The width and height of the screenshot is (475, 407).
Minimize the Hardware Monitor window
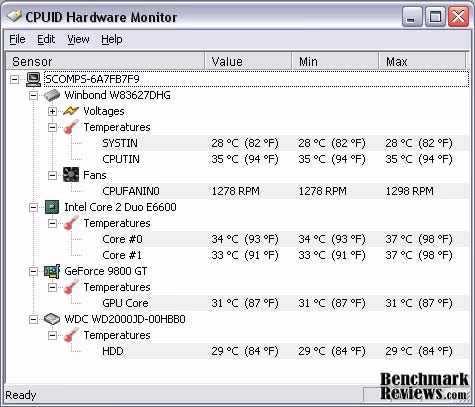[x=412, y=17]
